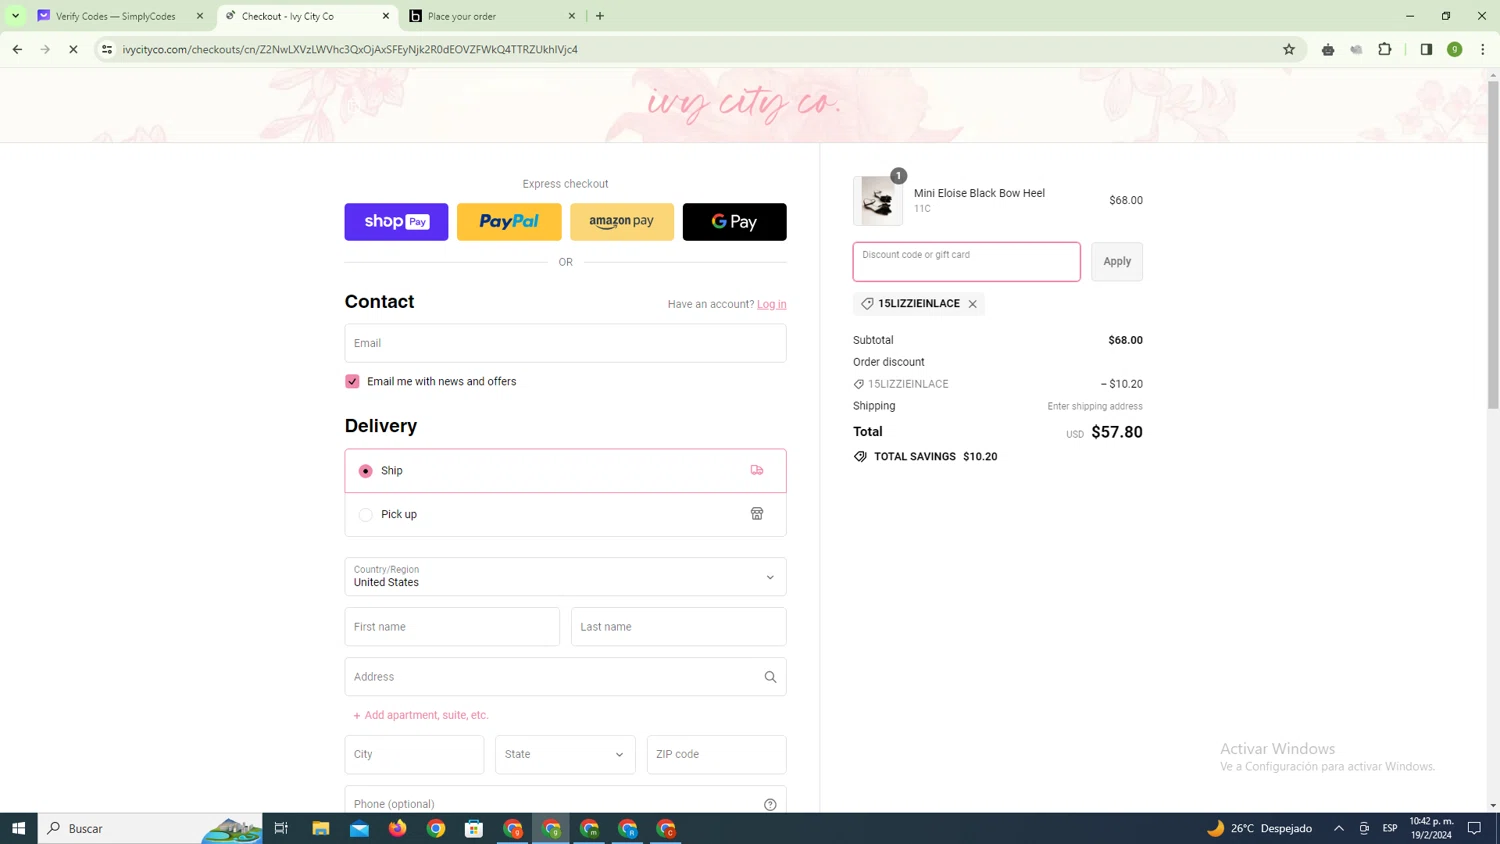Click the browser address bar URL
The width and height of the screenshot is (1500, 844).
point(350,49)
